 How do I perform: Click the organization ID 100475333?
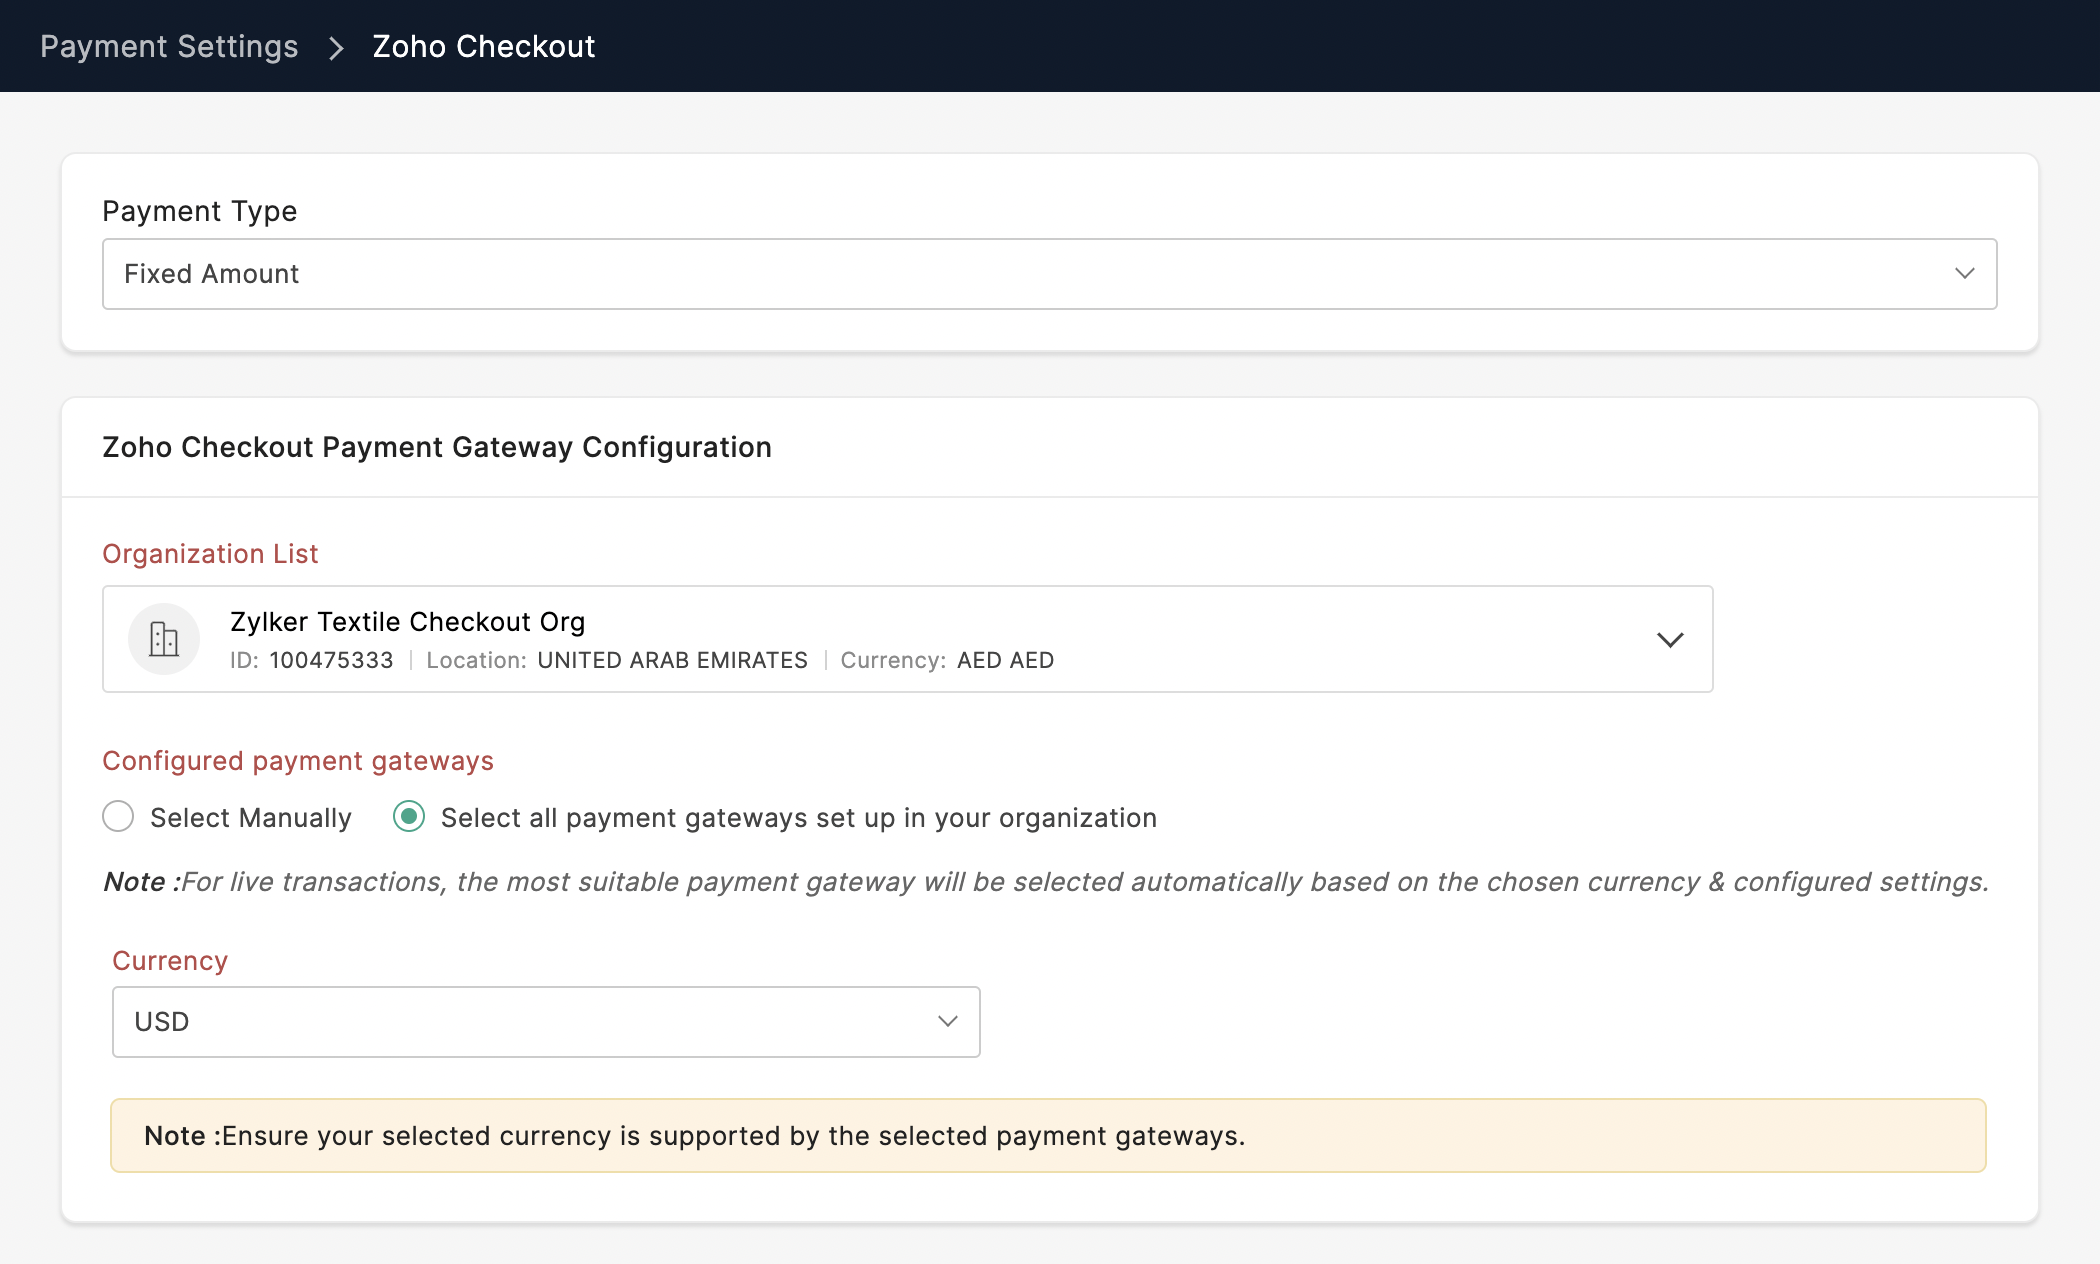coord(331,660)
